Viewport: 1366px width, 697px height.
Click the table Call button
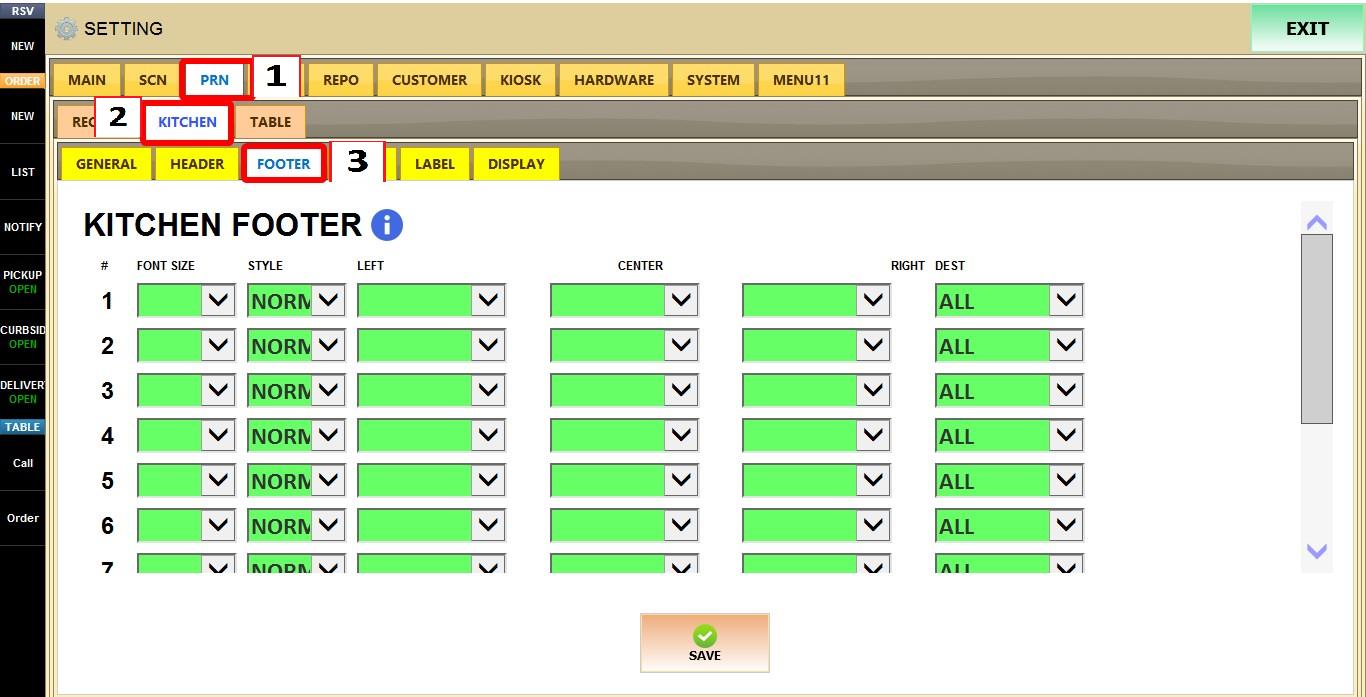click(22, 463)
